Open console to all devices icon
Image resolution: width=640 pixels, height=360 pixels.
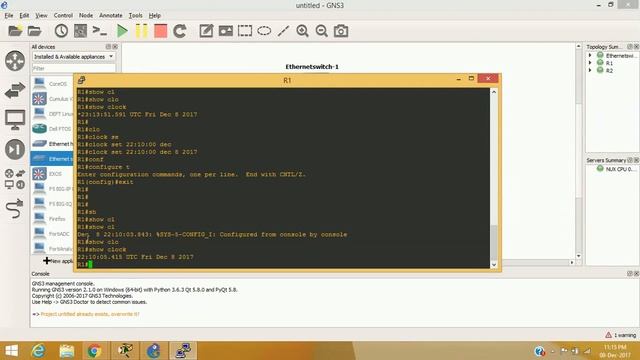tap(100, 31)
